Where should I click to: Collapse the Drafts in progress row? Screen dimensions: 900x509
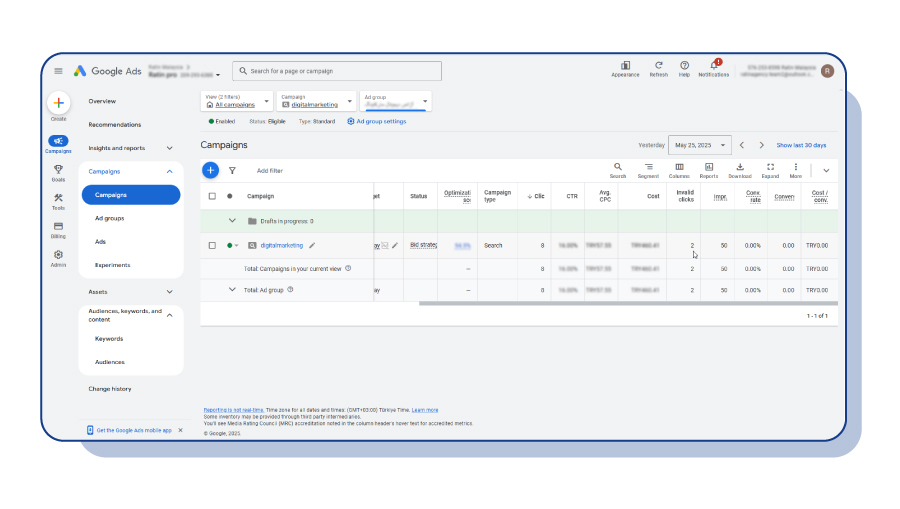tap(232, 221)
